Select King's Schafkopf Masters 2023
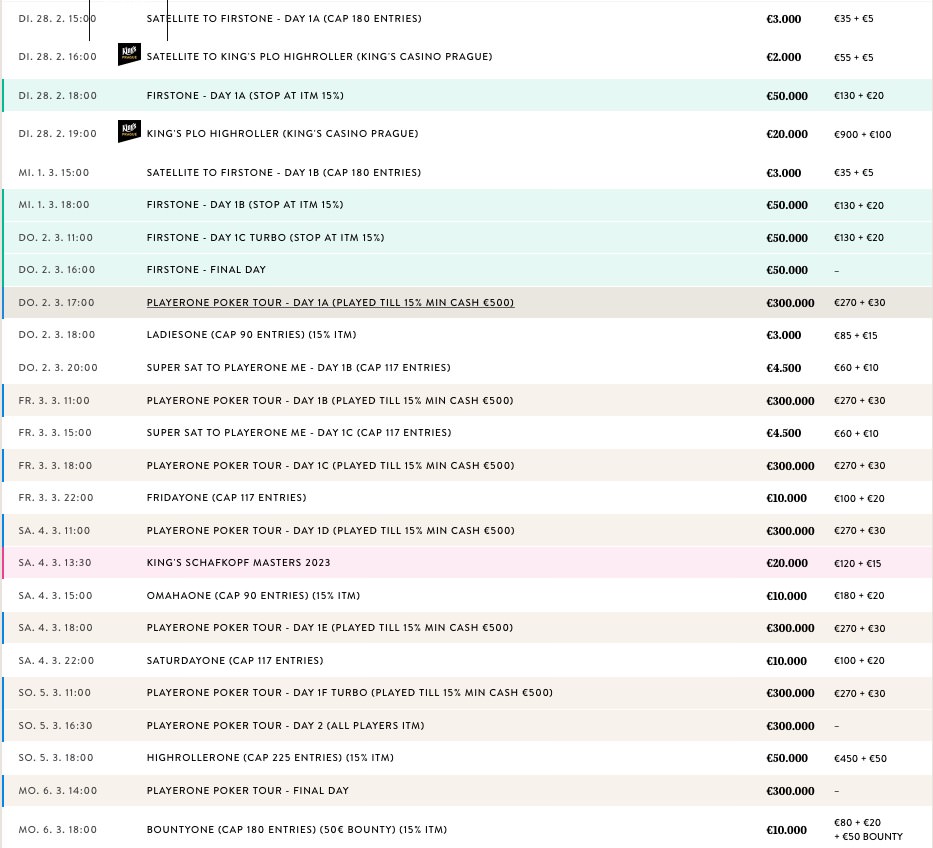The height and width of the screenshot is (848, 933). [x=238, y=563]
